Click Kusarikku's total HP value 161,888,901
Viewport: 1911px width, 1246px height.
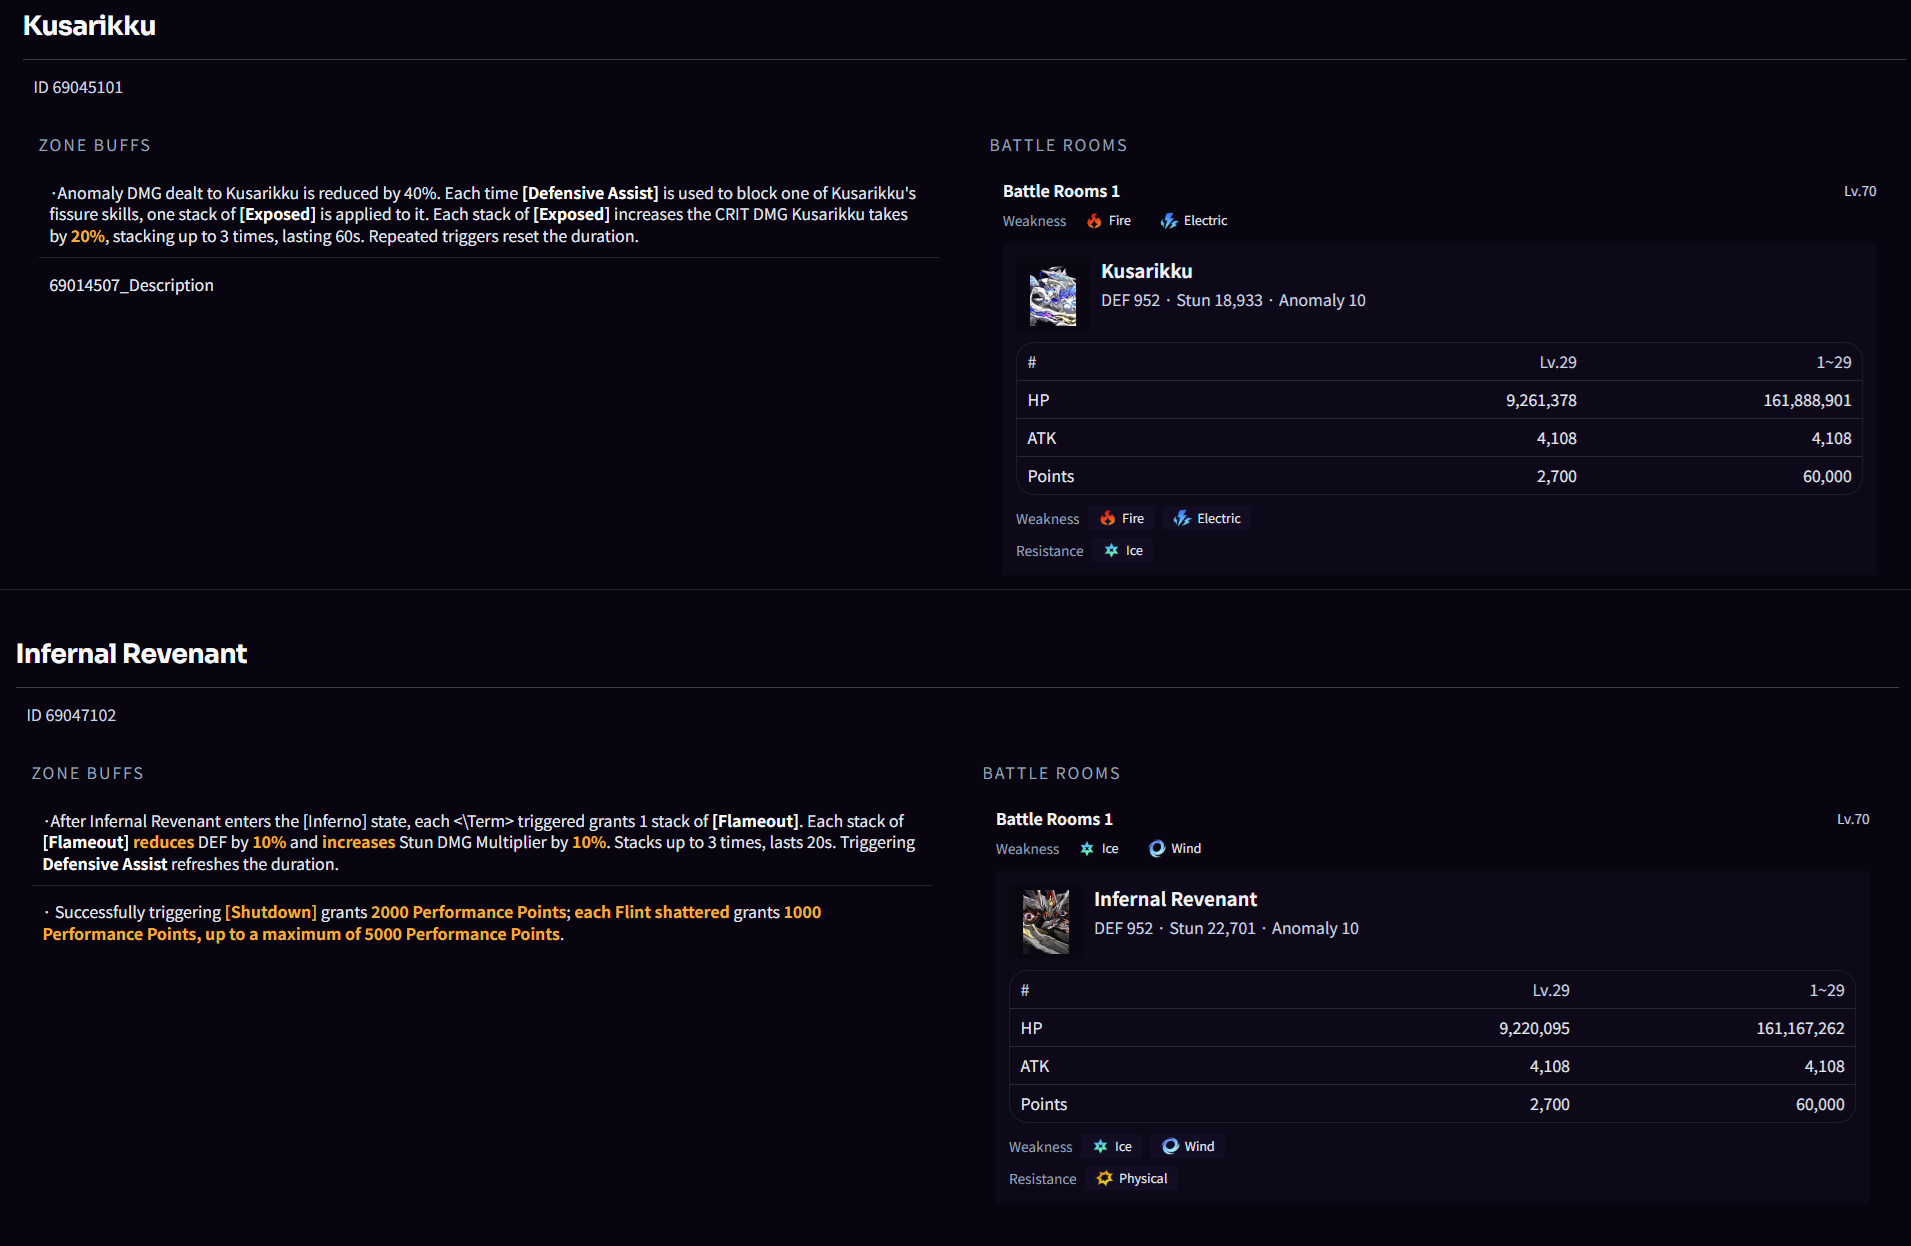pos(1807,401)
